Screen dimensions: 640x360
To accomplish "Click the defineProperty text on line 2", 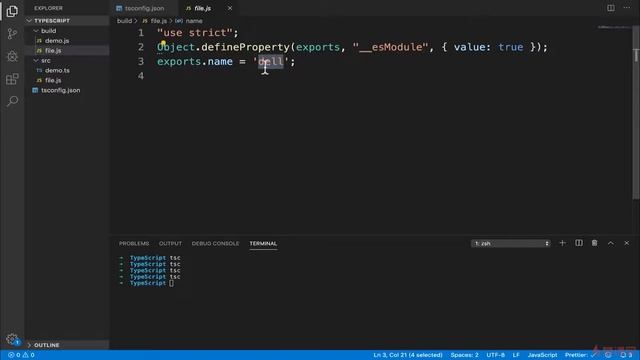I will click(x=245, y=47).
